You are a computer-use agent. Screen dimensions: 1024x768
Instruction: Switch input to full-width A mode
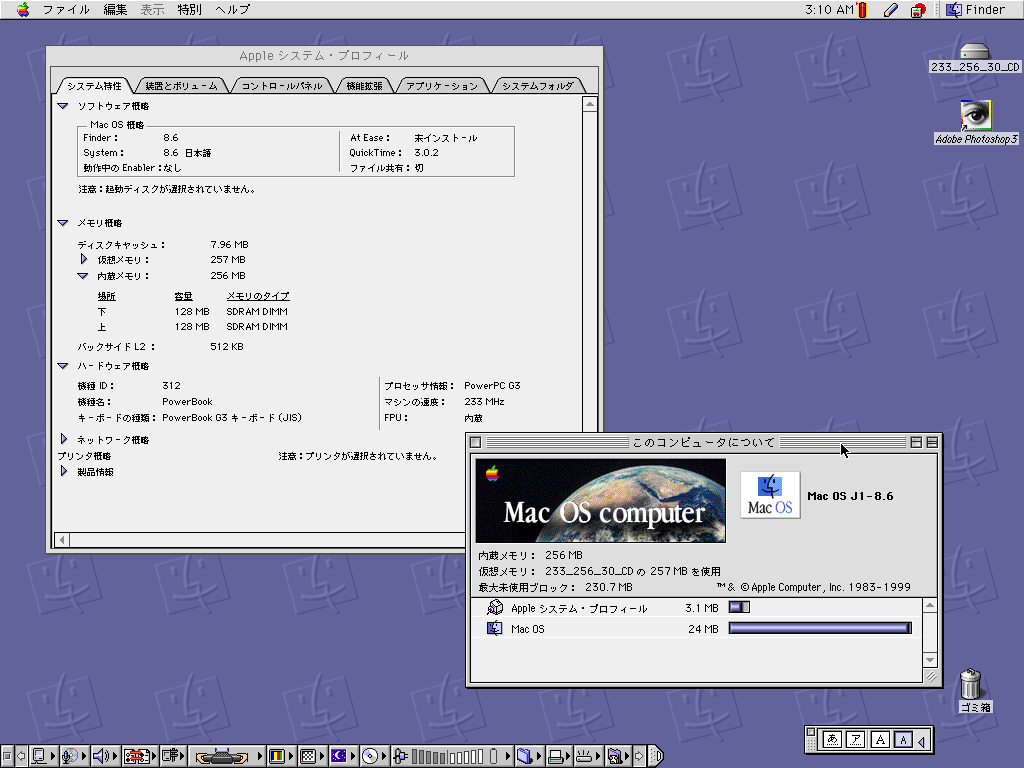pos(880,740)
